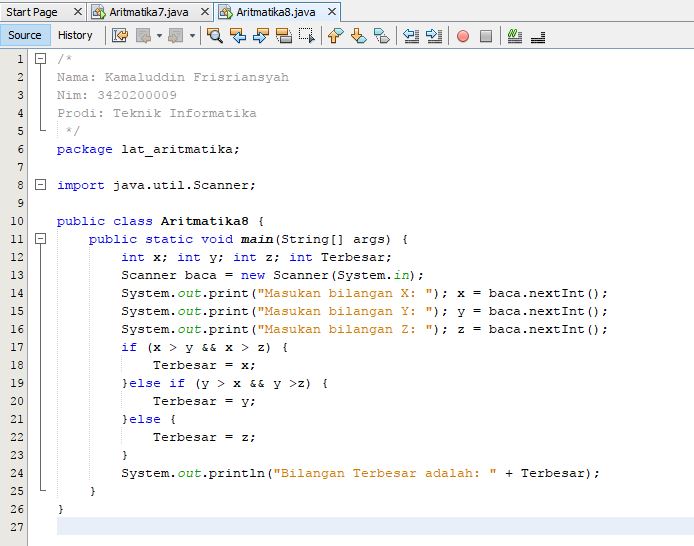The width and height of the screenshot is (694, 546).
Task: Click line number 17 in the gutter
Action: (x=17, y=347)
